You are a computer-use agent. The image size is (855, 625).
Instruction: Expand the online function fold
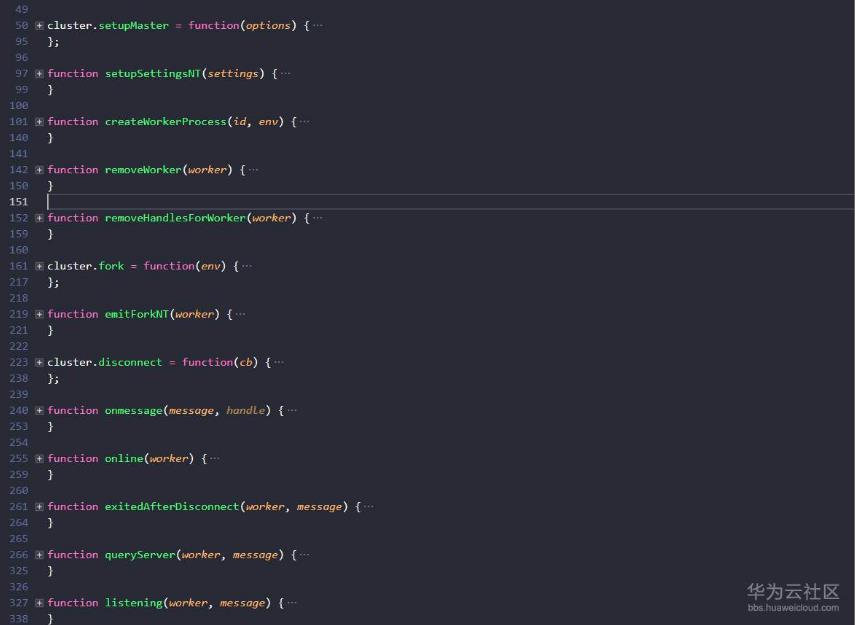pyautogui.click(x=39, y=459)
